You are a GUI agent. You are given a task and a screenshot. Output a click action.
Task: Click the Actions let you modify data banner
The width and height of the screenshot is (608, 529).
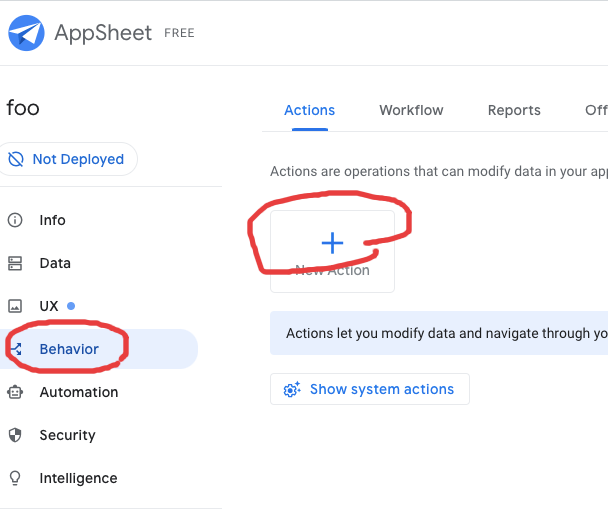click(x=439, y=333)
